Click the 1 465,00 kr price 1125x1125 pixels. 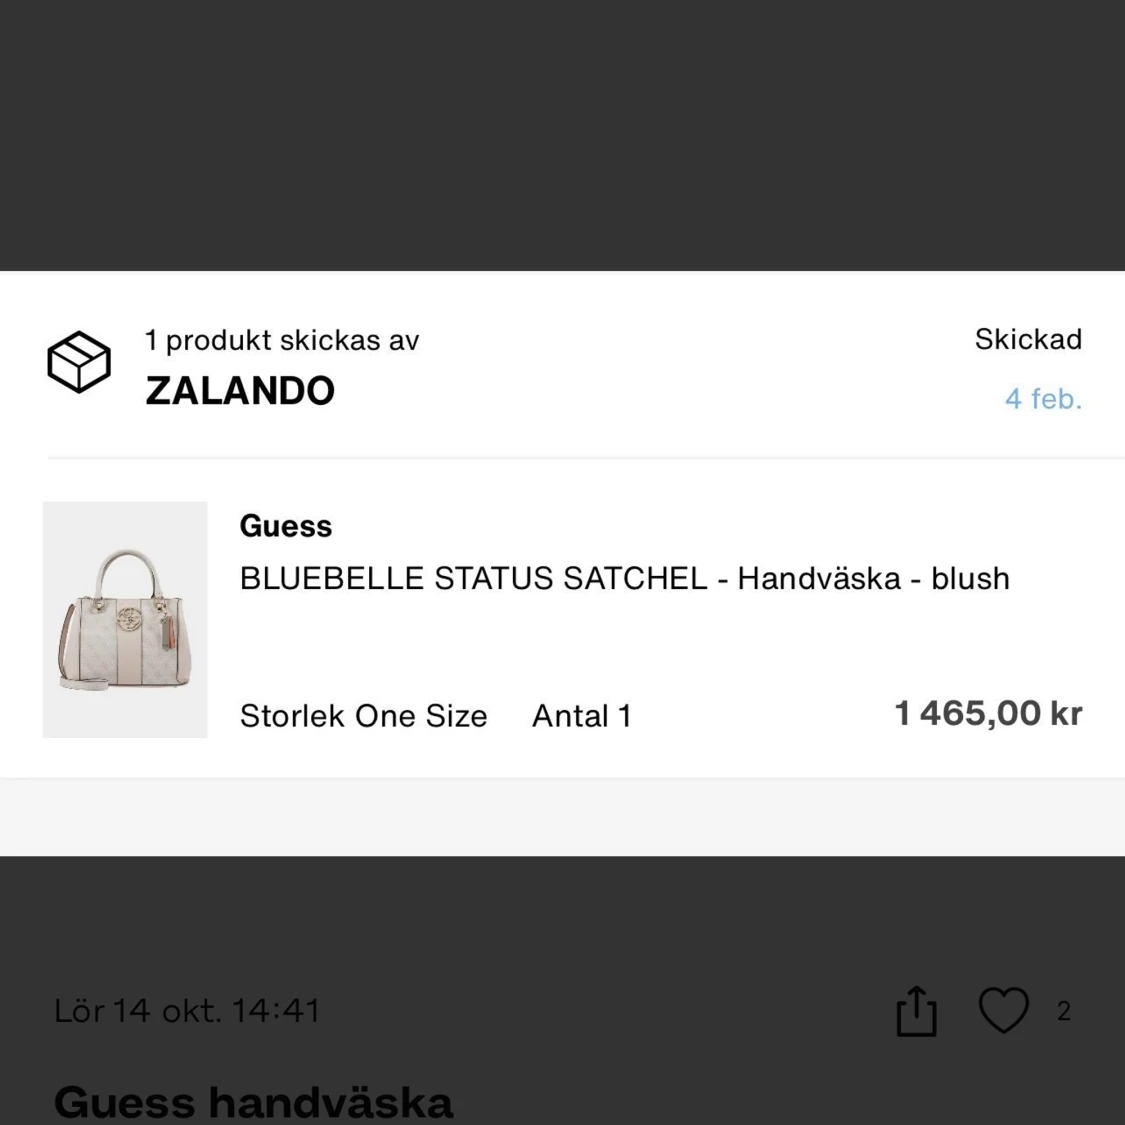coord(988,714)
